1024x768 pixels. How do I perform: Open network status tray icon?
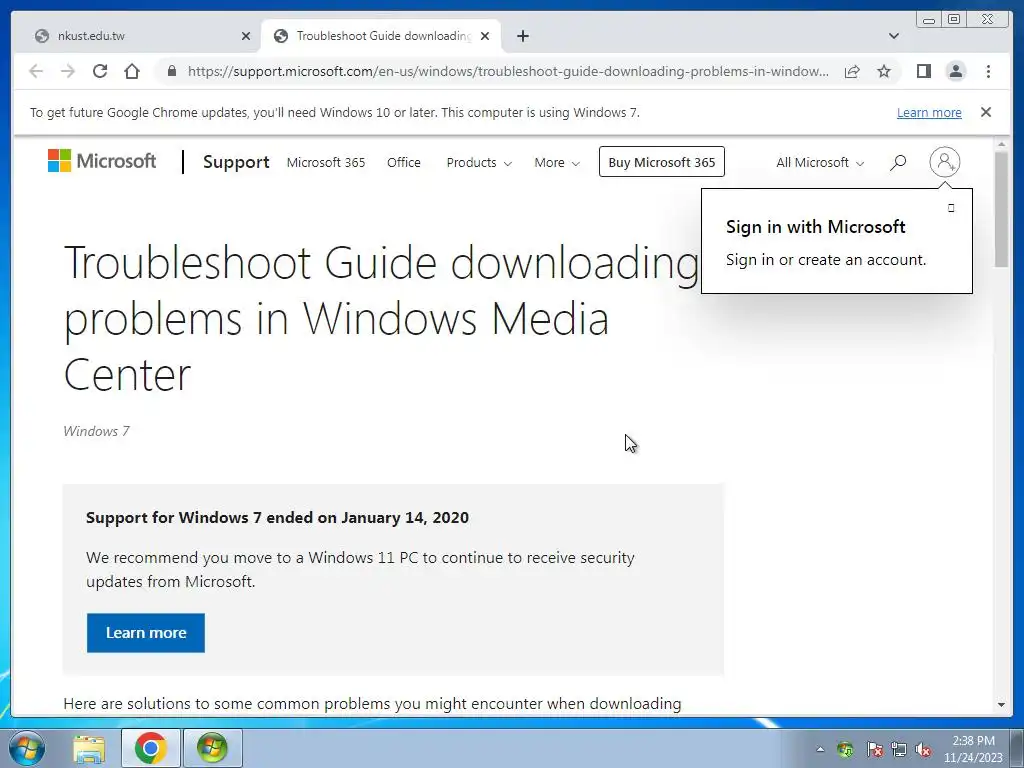pos(899,750)
